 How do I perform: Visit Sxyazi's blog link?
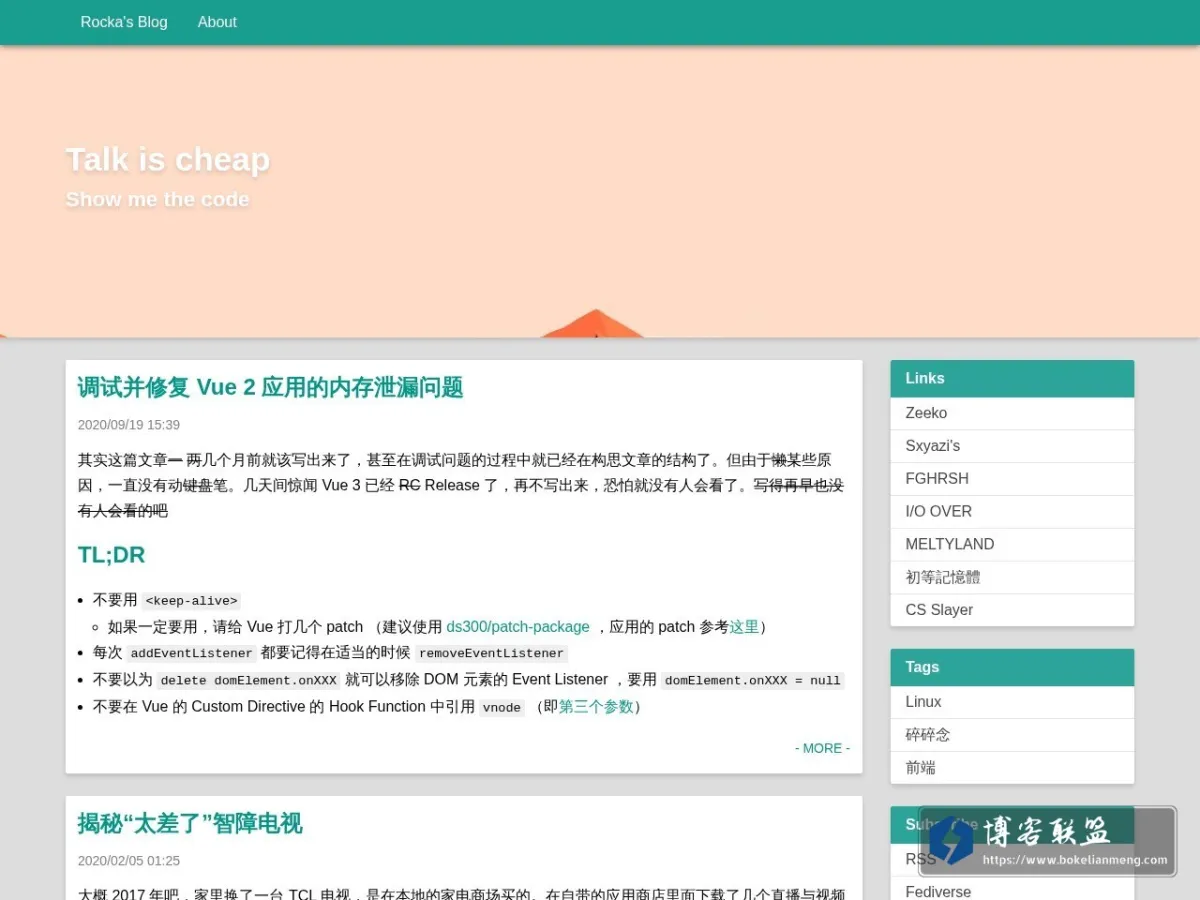1012,446
